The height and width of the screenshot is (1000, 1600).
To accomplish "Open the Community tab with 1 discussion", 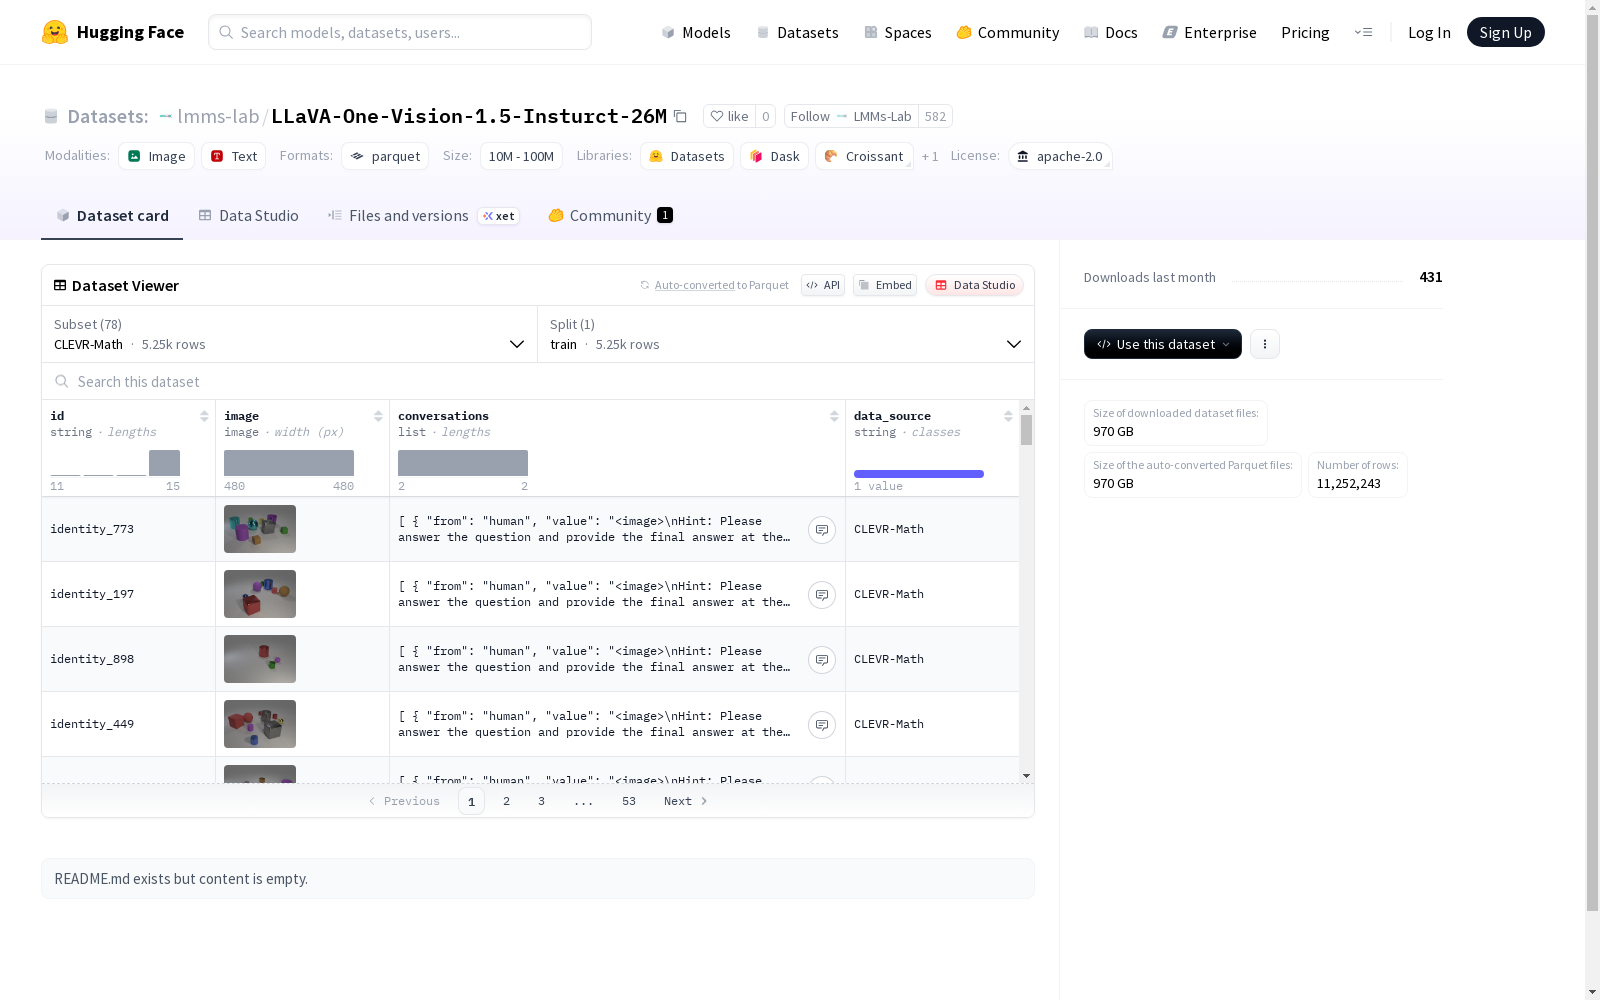I will [x=610, y=216].
